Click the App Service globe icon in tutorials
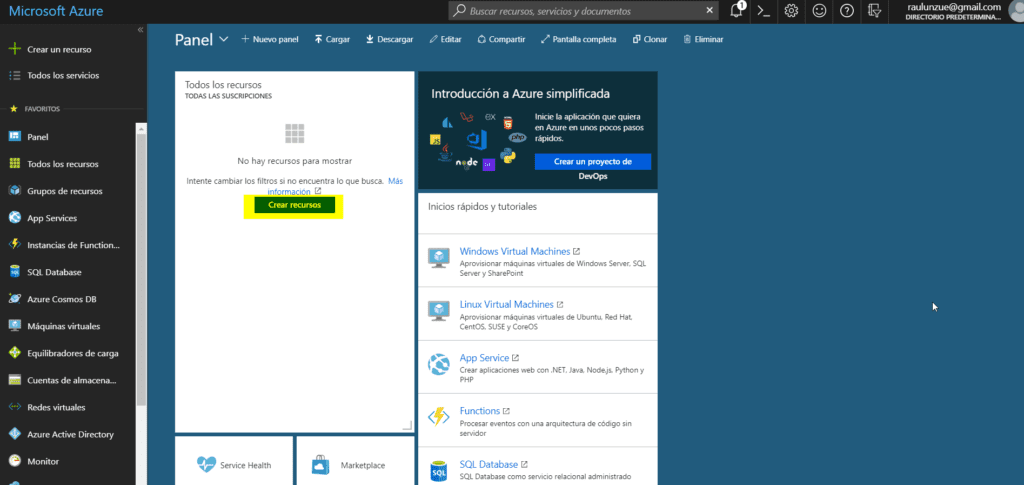This screenshot has height=485, width=1024. [x=438, y=364]
